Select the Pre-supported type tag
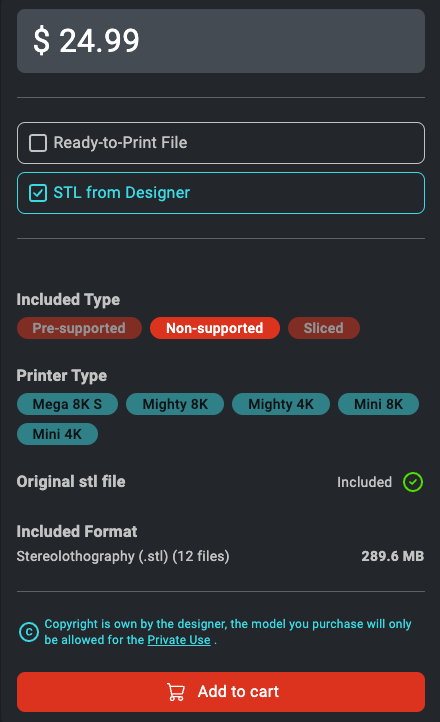 coord(79,328)
